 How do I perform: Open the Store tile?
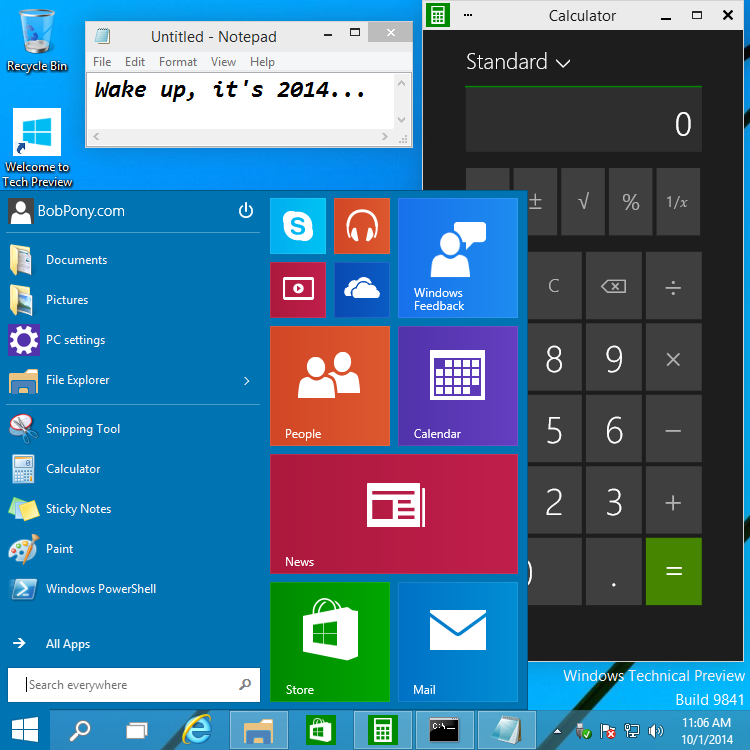click(x=330, y=642)
